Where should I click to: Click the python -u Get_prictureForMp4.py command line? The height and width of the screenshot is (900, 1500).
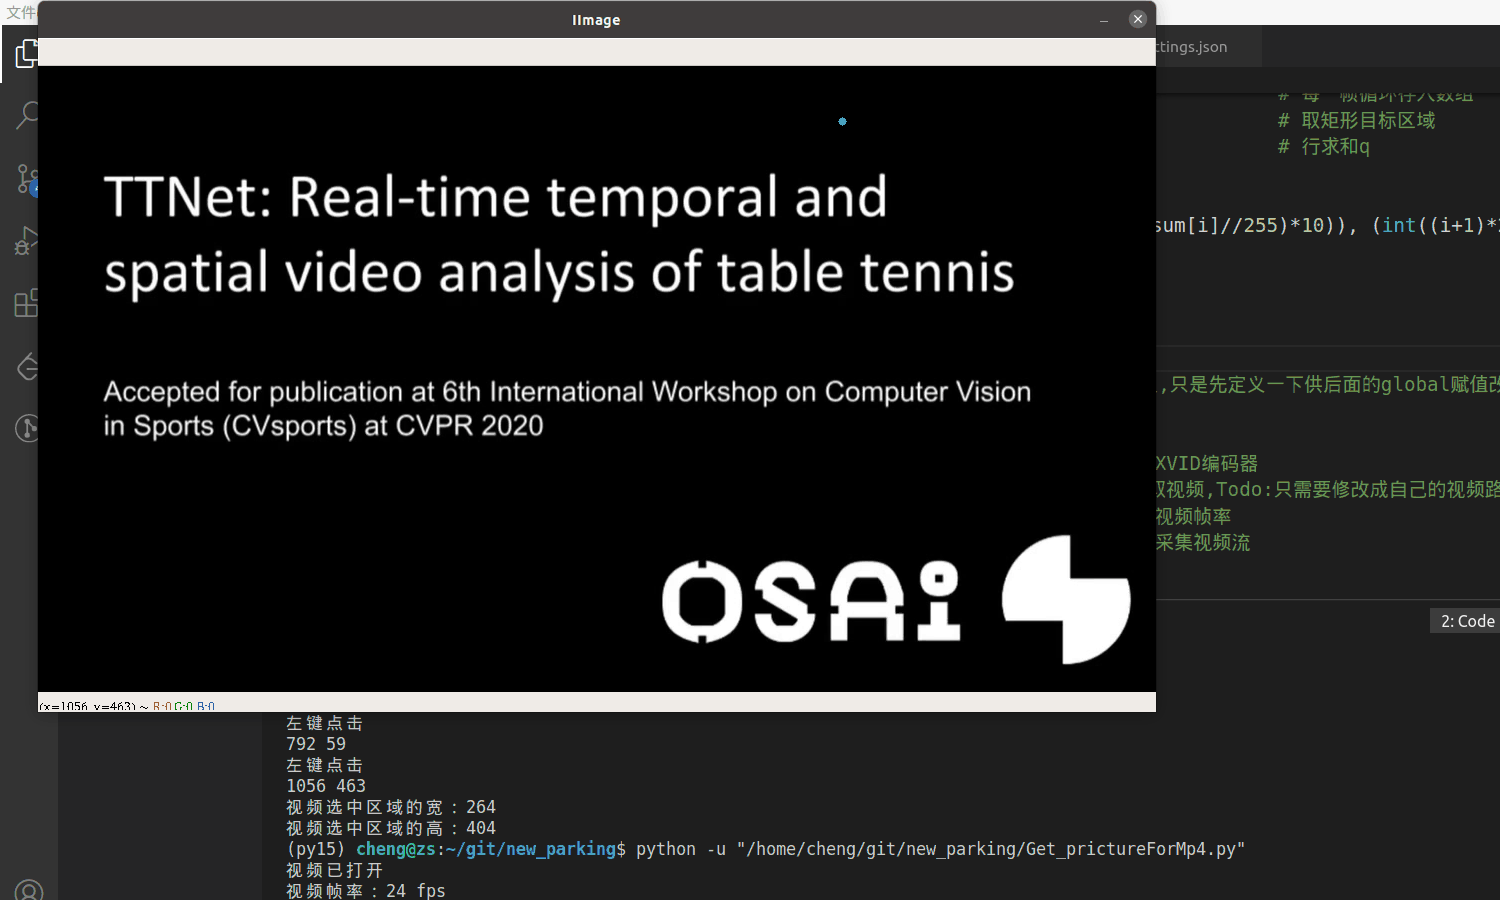point(940,849)
